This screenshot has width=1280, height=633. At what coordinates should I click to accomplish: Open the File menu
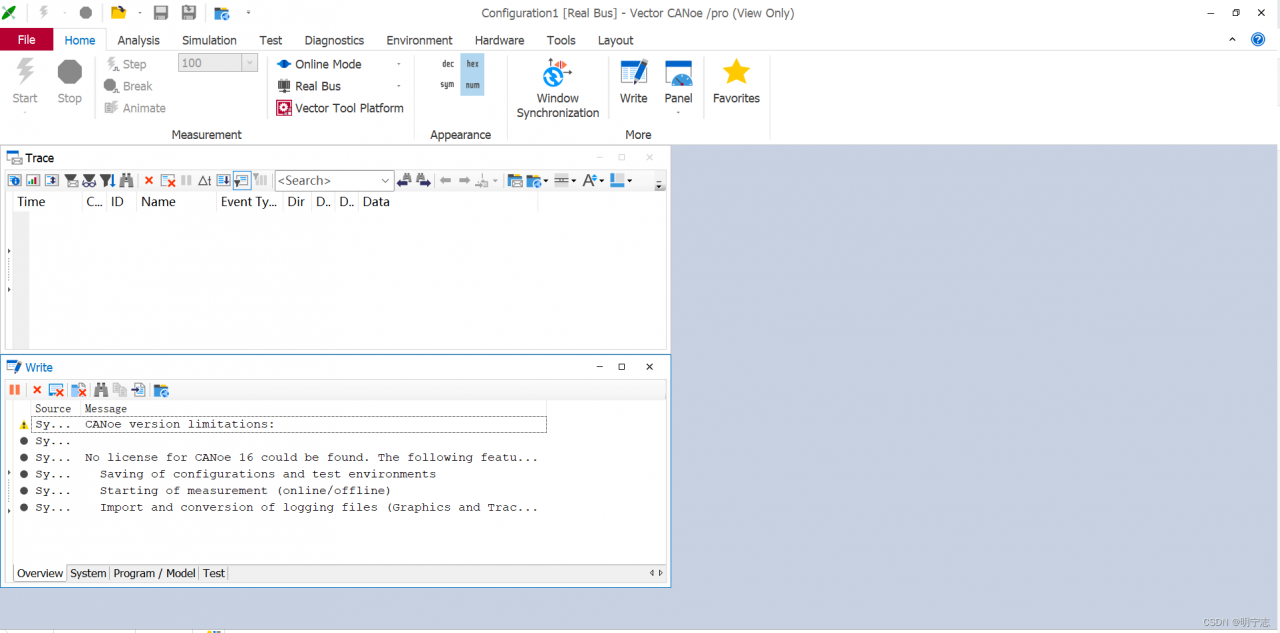pyautogui.click(x=27, y=40)
